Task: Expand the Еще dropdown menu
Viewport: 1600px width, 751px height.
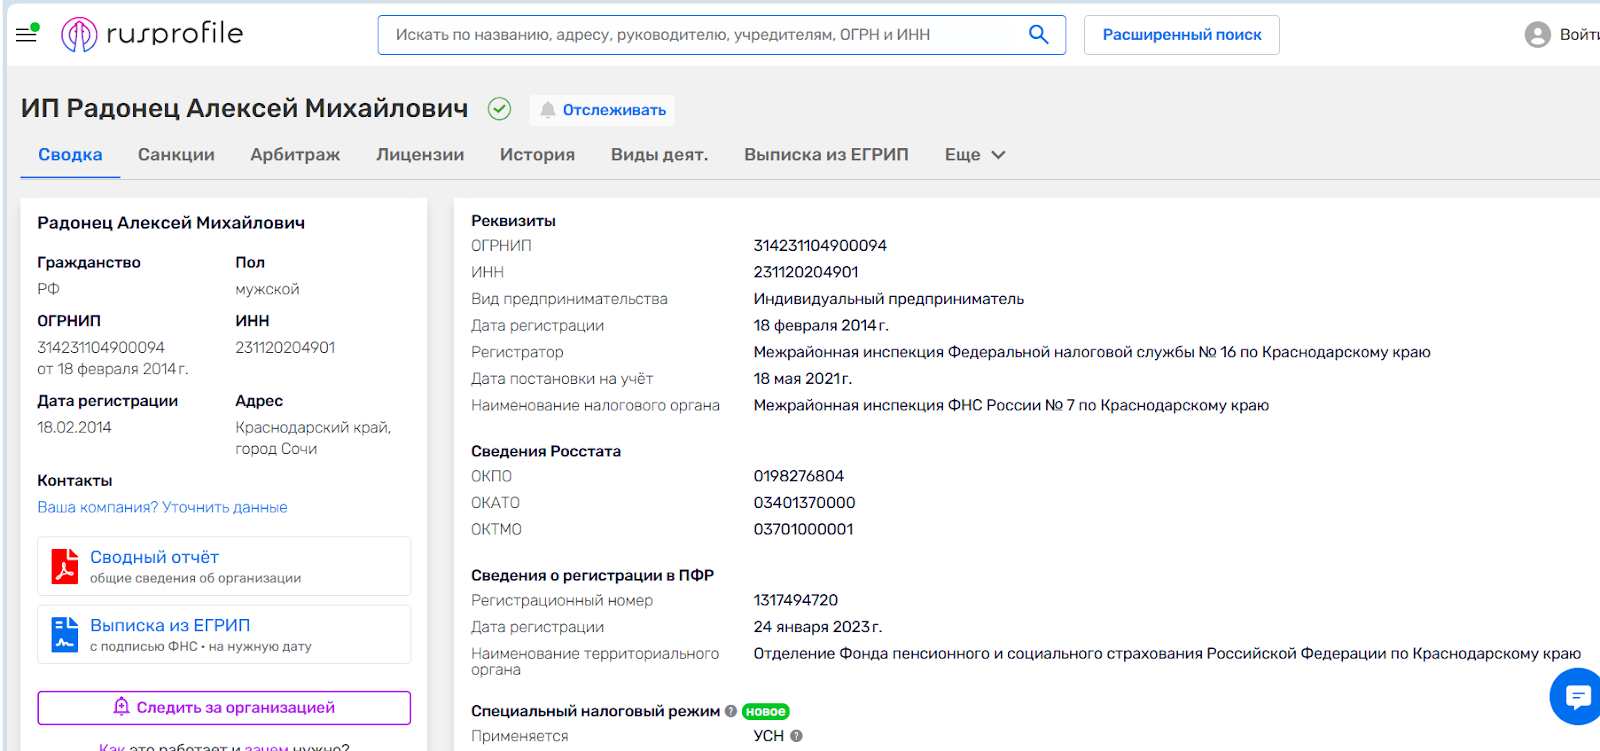Action: [974, 155]
